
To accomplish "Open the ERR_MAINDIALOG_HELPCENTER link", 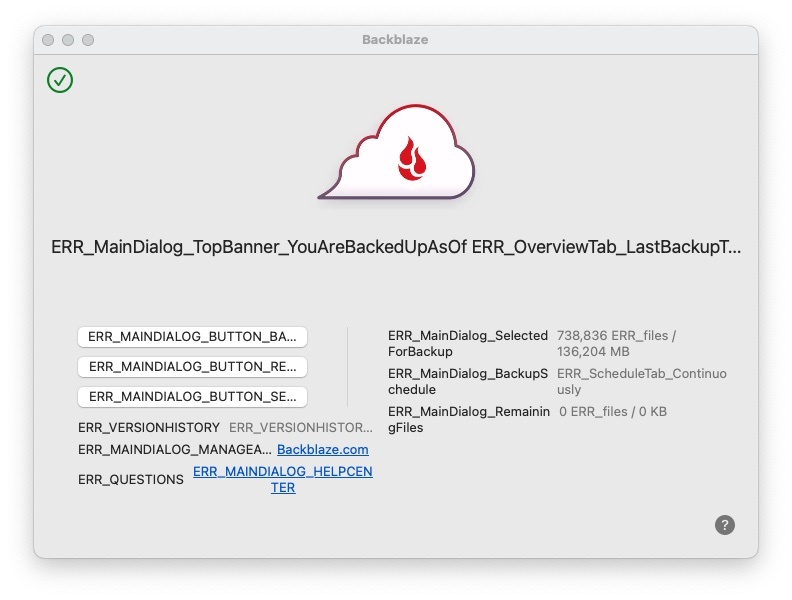I will (x=283, y=479).
